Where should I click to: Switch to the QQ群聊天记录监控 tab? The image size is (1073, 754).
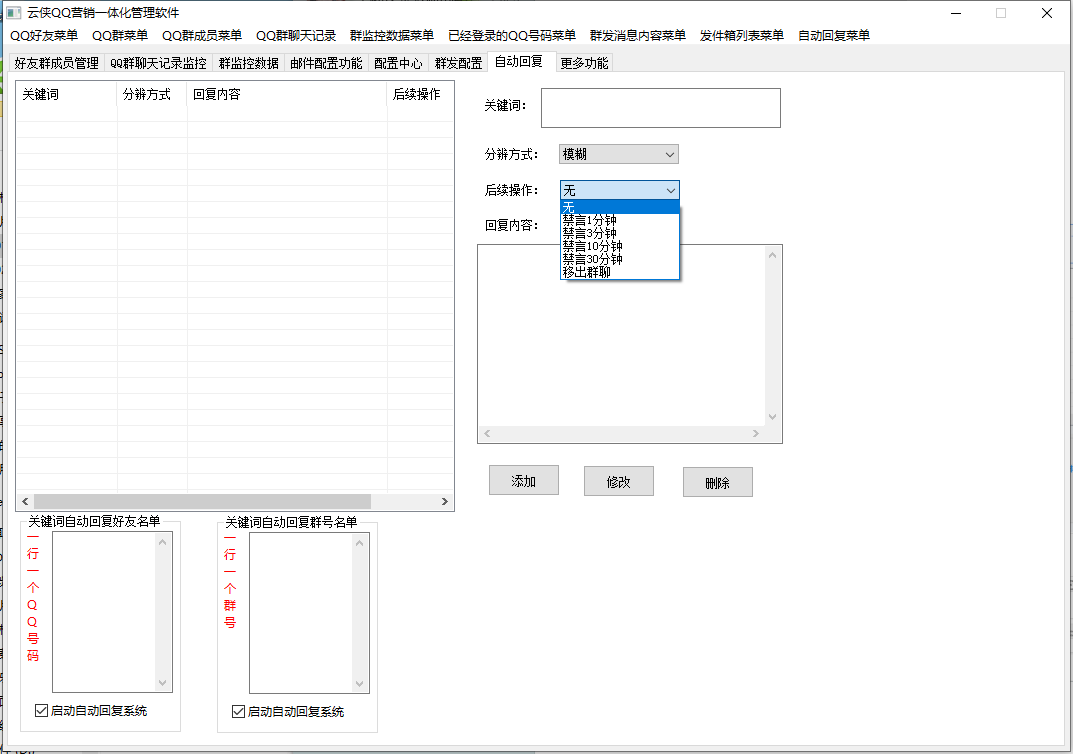coord(158,63)
